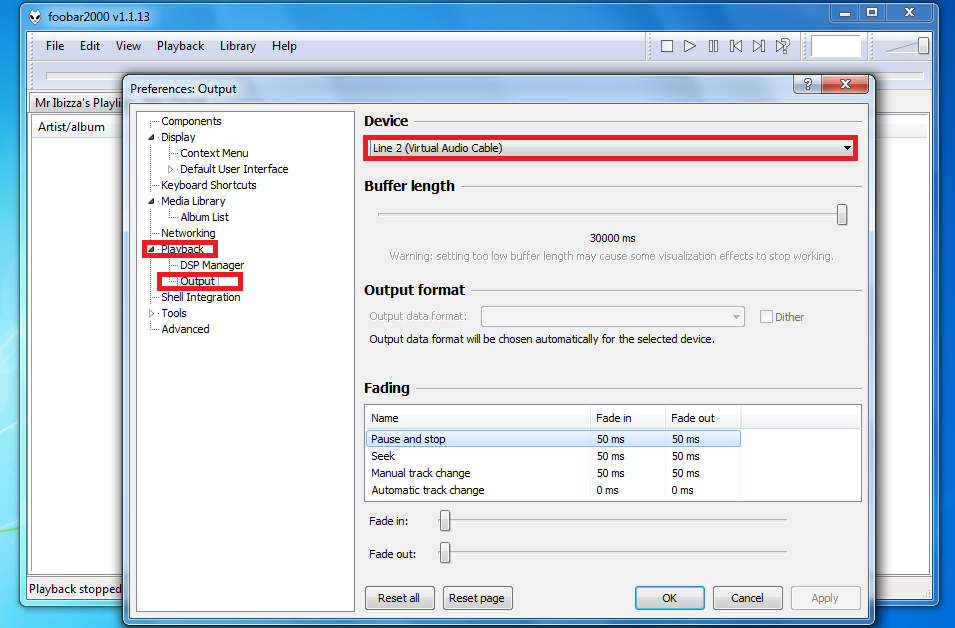Open the output Device dropdown
This screenshot has width=955, height=628.
(x=611, y=148)
